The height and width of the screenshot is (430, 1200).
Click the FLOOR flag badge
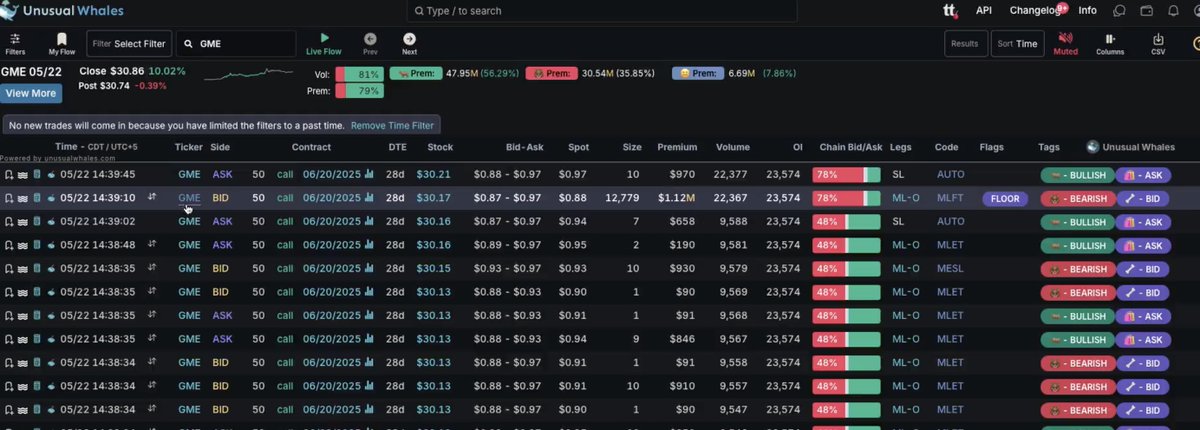(1005, 198)
